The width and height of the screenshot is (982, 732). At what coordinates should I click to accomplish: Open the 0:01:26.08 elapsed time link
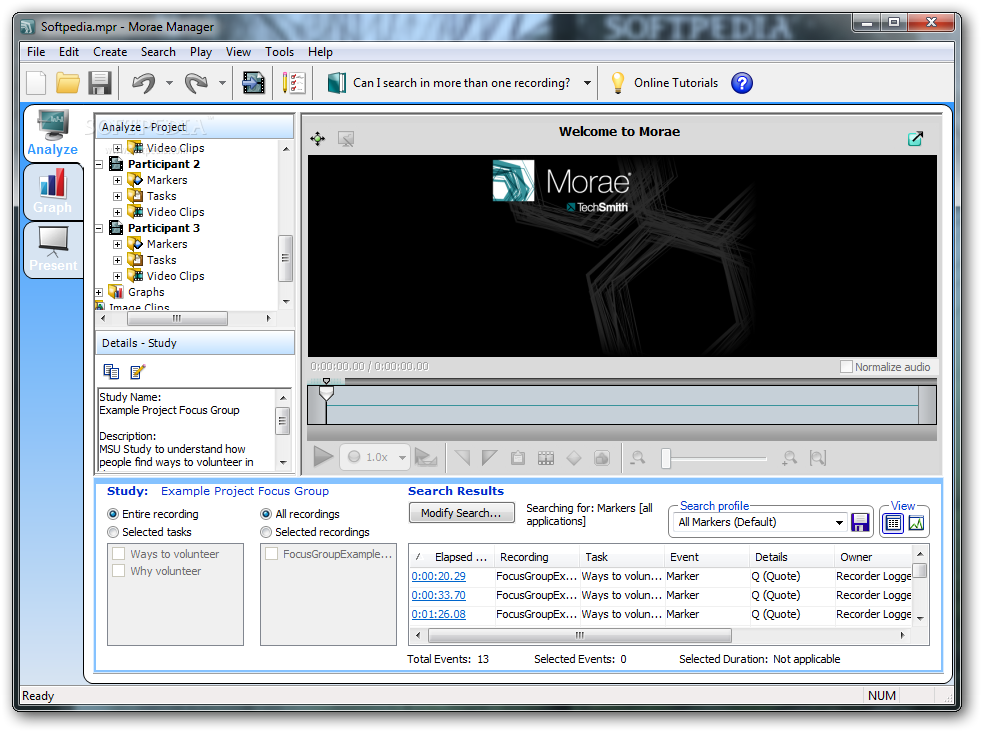[438, 614]
